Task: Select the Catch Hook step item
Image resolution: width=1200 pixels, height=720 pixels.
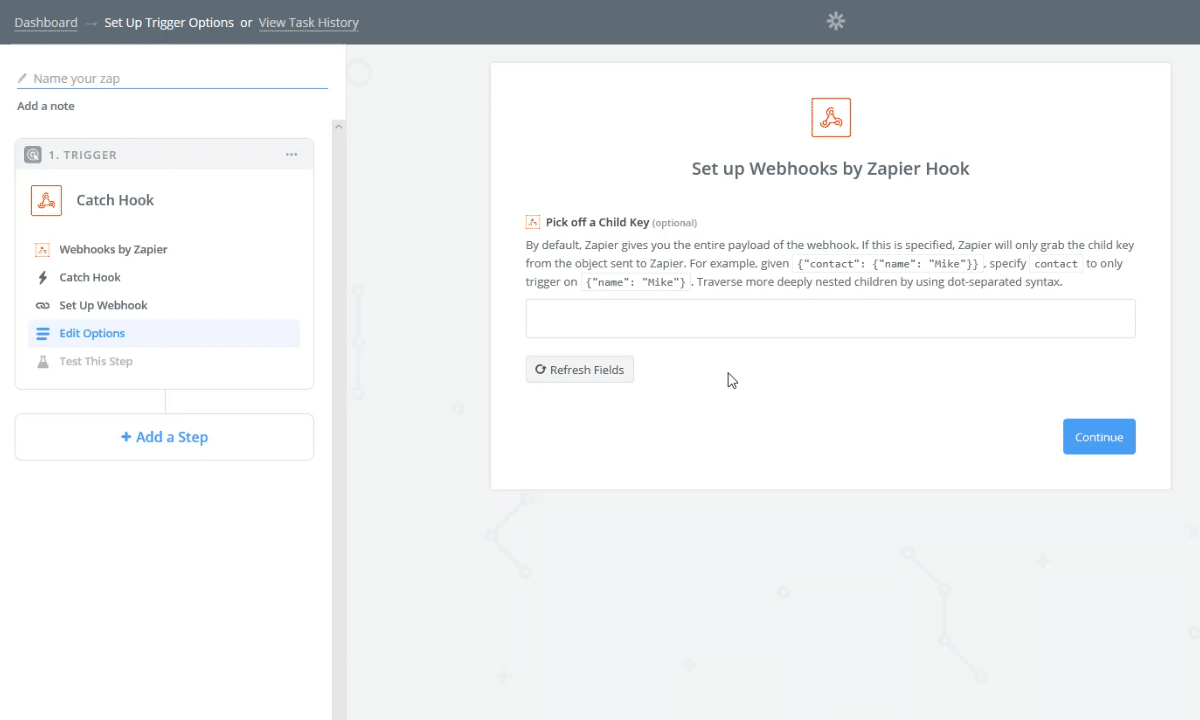Action: click(164, 278)
